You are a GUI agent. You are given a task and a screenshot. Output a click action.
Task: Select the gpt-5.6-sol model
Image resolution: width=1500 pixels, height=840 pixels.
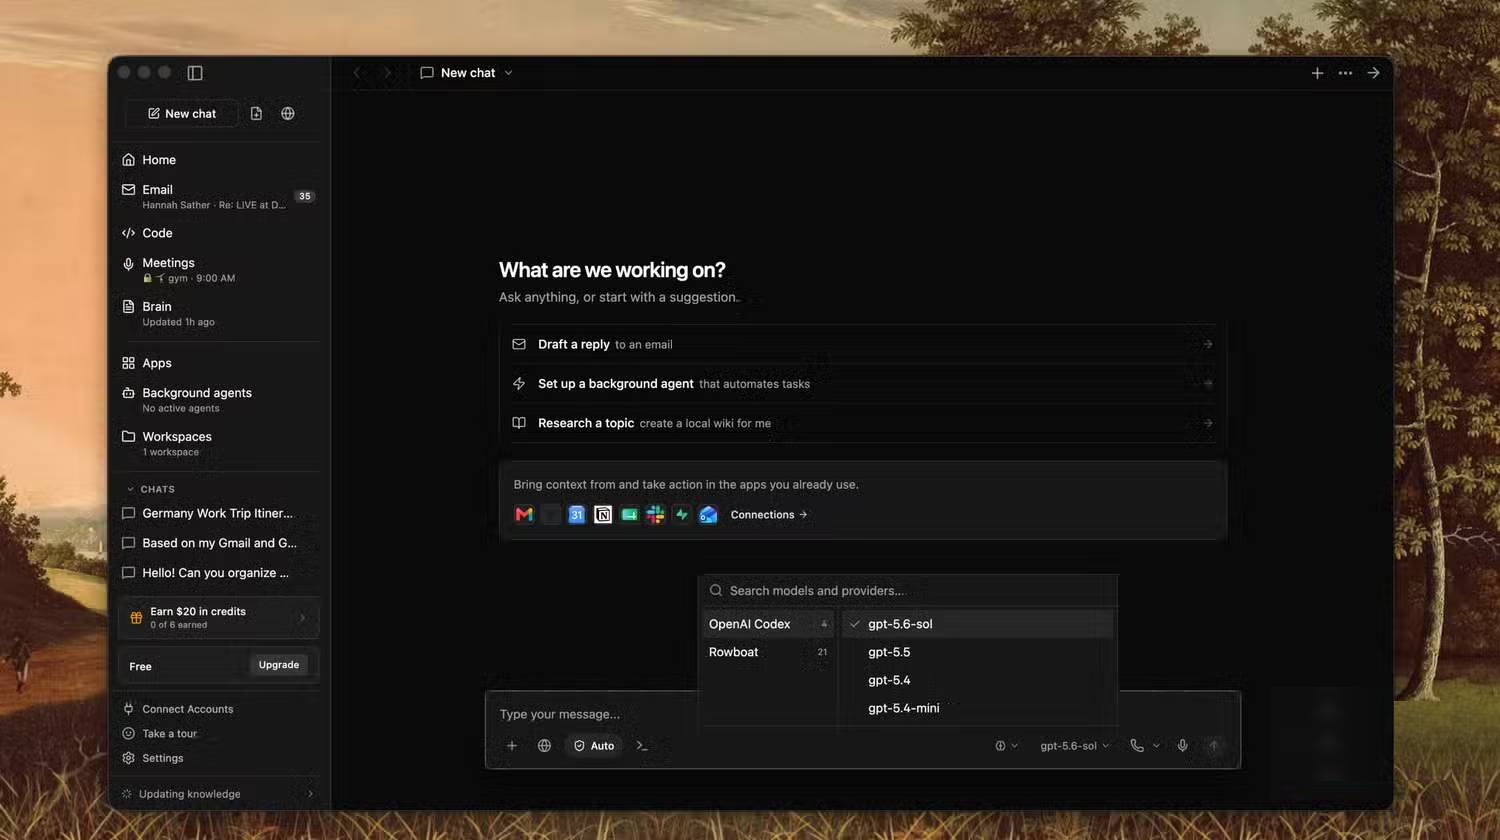click(978, 624)
